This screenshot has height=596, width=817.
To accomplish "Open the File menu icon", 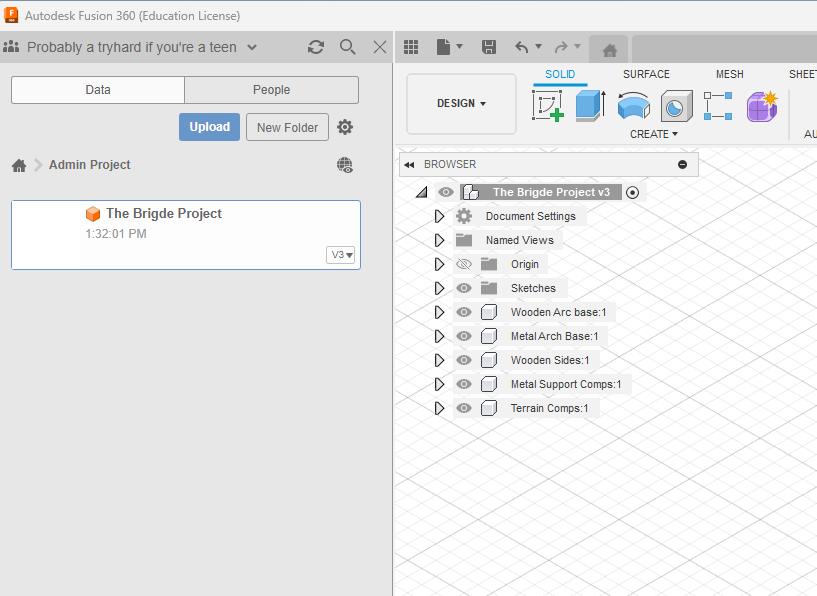I will coord(443,47).
